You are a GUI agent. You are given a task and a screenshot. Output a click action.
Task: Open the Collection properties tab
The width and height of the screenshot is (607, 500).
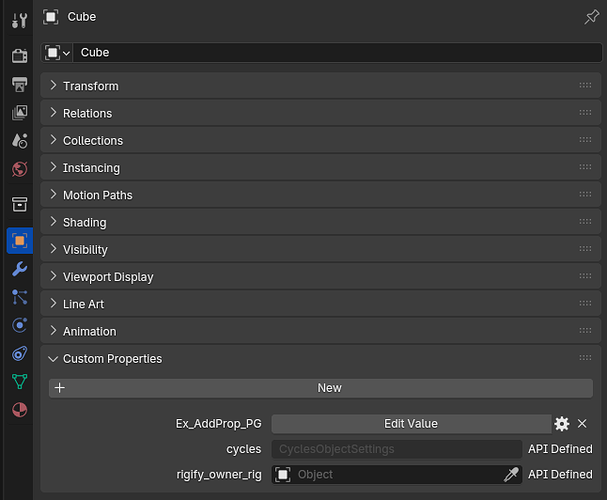pos(19,204)
